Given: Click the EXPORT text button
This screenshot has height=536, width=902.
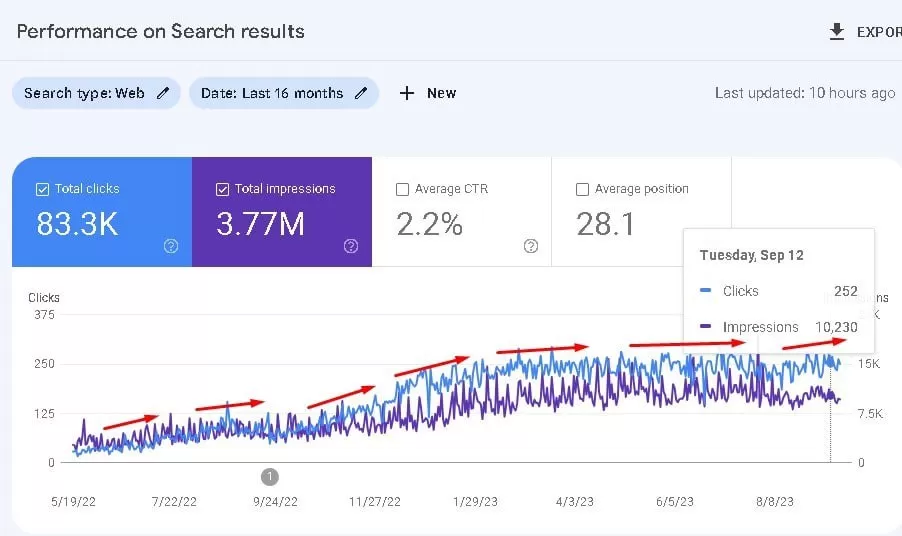Looking at the screenshot, I should pyautogui.click(x=878, y=32).
